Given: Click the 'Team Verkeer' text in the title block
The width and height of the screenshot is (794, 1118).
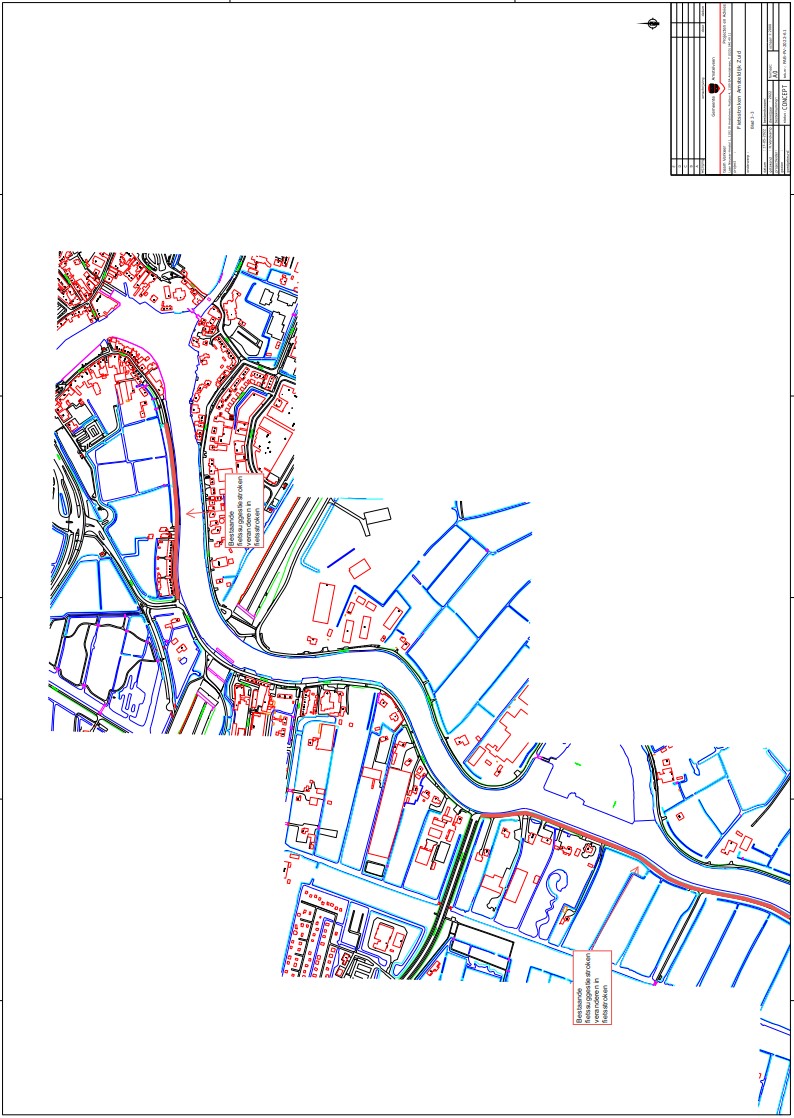Looking at the screenshot, I should [x=726, y=156].
